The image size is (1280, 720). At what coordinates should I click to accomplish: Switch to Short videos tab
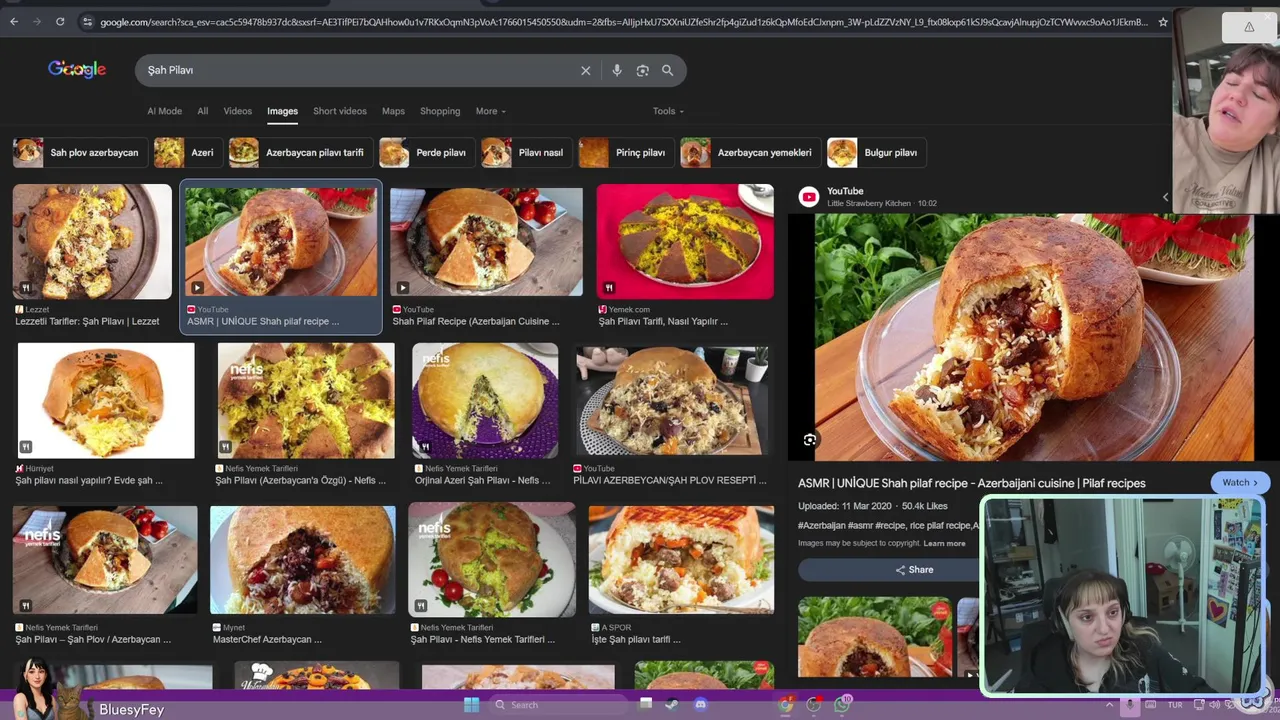[x=340, y=111]
